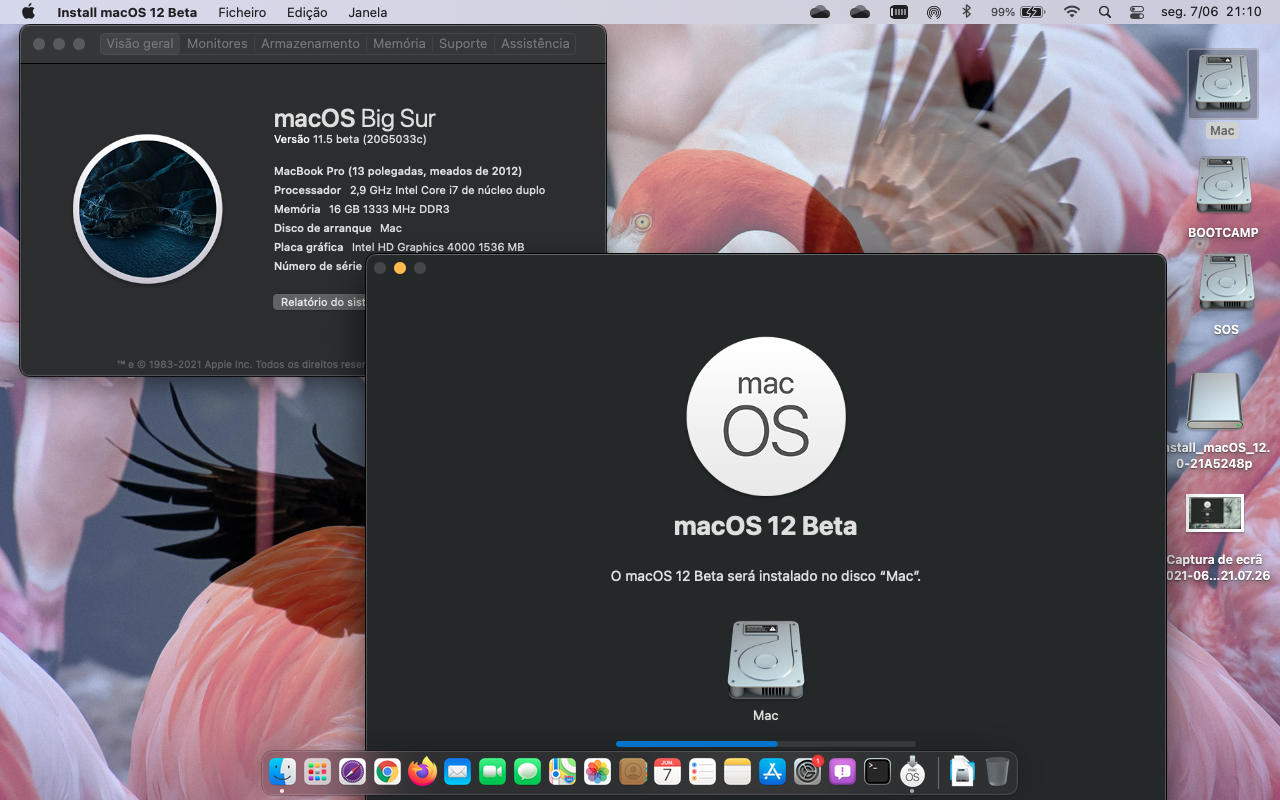Open Calendar in the Dock
This screenshot has width=1280, height=800.
pyautogui.click(x=668, y=771)
